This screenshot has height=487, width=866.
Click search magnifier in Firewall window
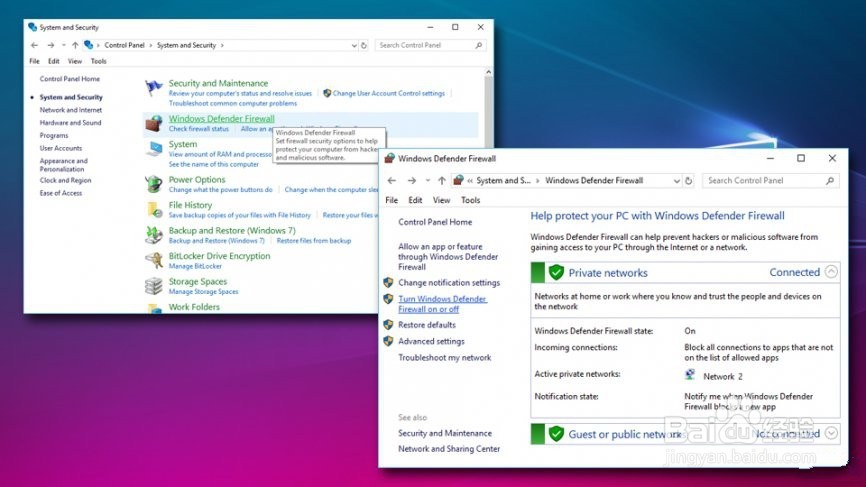(x=830, y=181)
